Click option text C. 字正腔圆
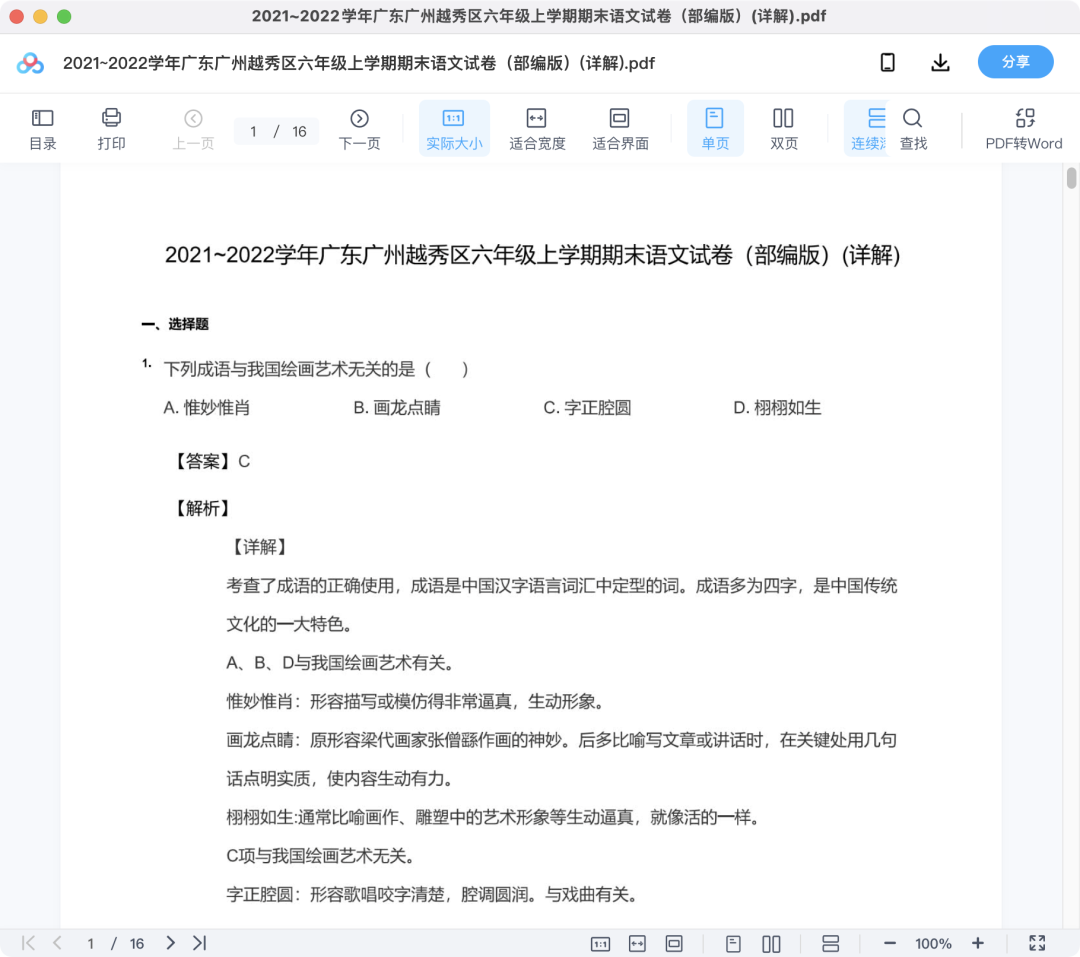The image size is (1080, 957). [587, 408]
